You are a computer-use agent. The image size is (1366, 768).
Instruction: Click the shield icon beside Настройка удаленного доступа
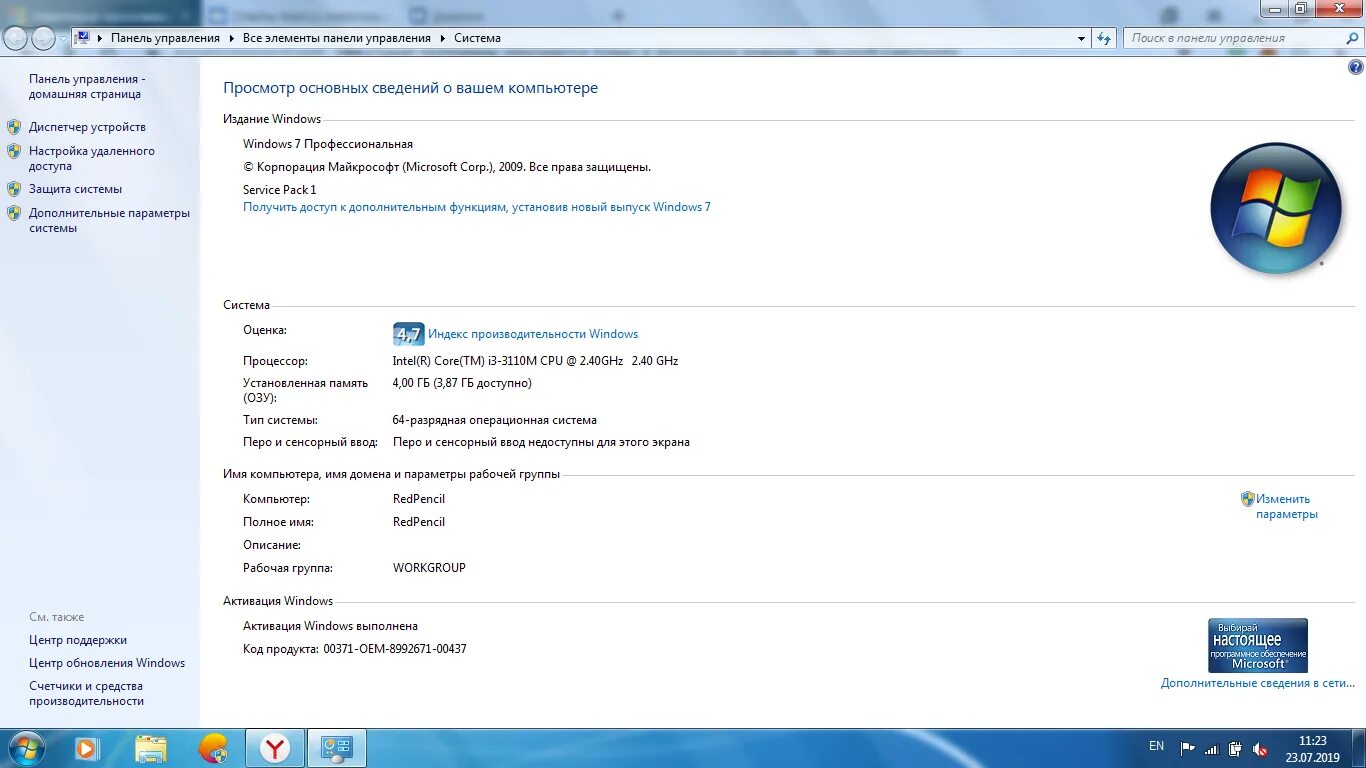14,151
